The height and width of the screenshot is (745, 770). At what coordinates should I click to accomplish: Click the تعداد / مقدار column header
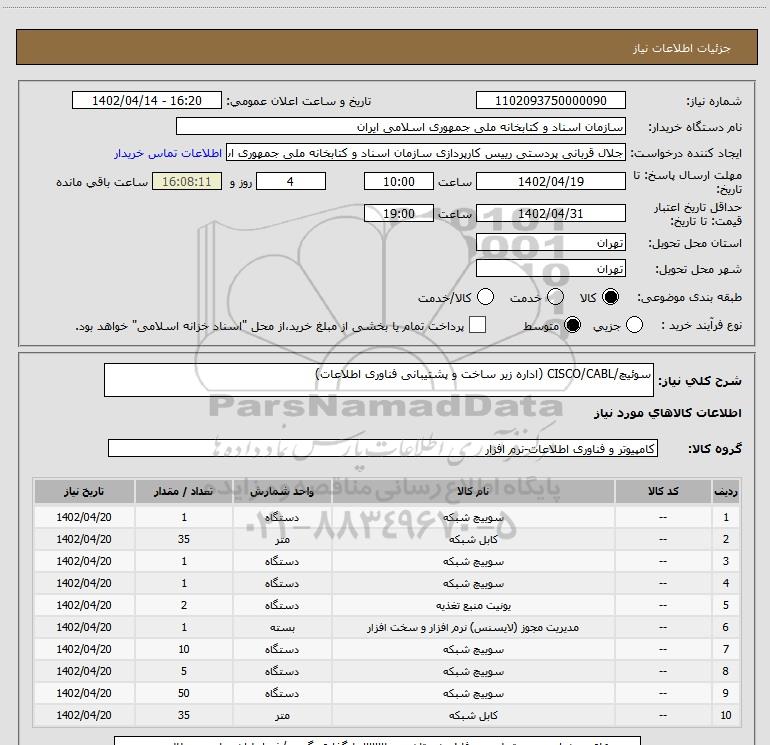tap(184, 492)
